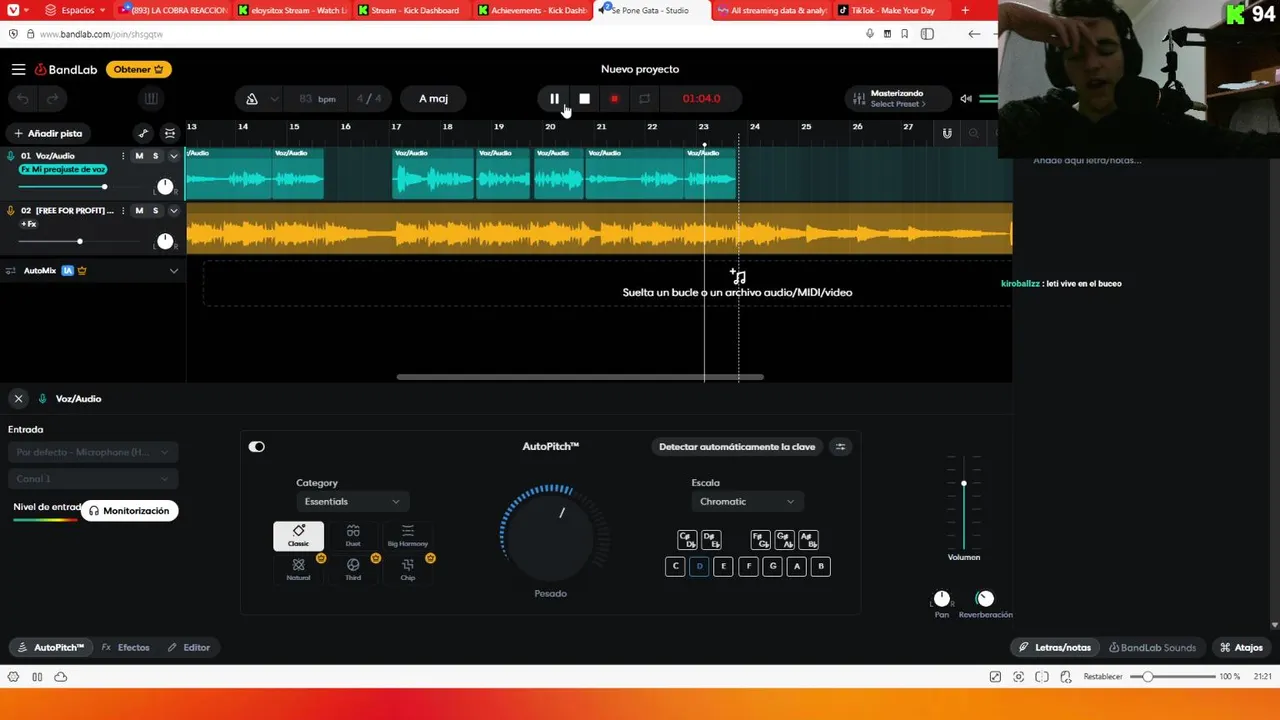Screen dimensions: 1280x720
Task: Toggle the C note key
Action: (x=675, y=566)
